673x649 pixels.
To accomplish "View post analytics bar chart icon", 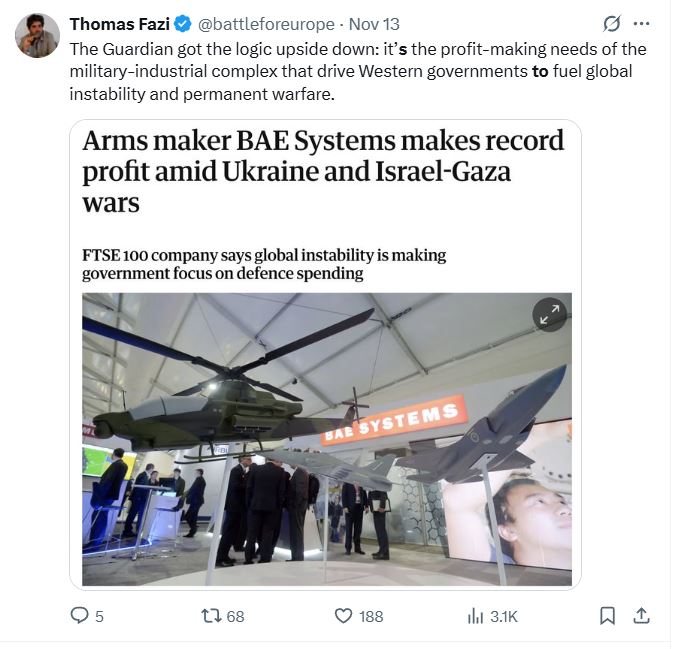I will [x=475, y=616].
